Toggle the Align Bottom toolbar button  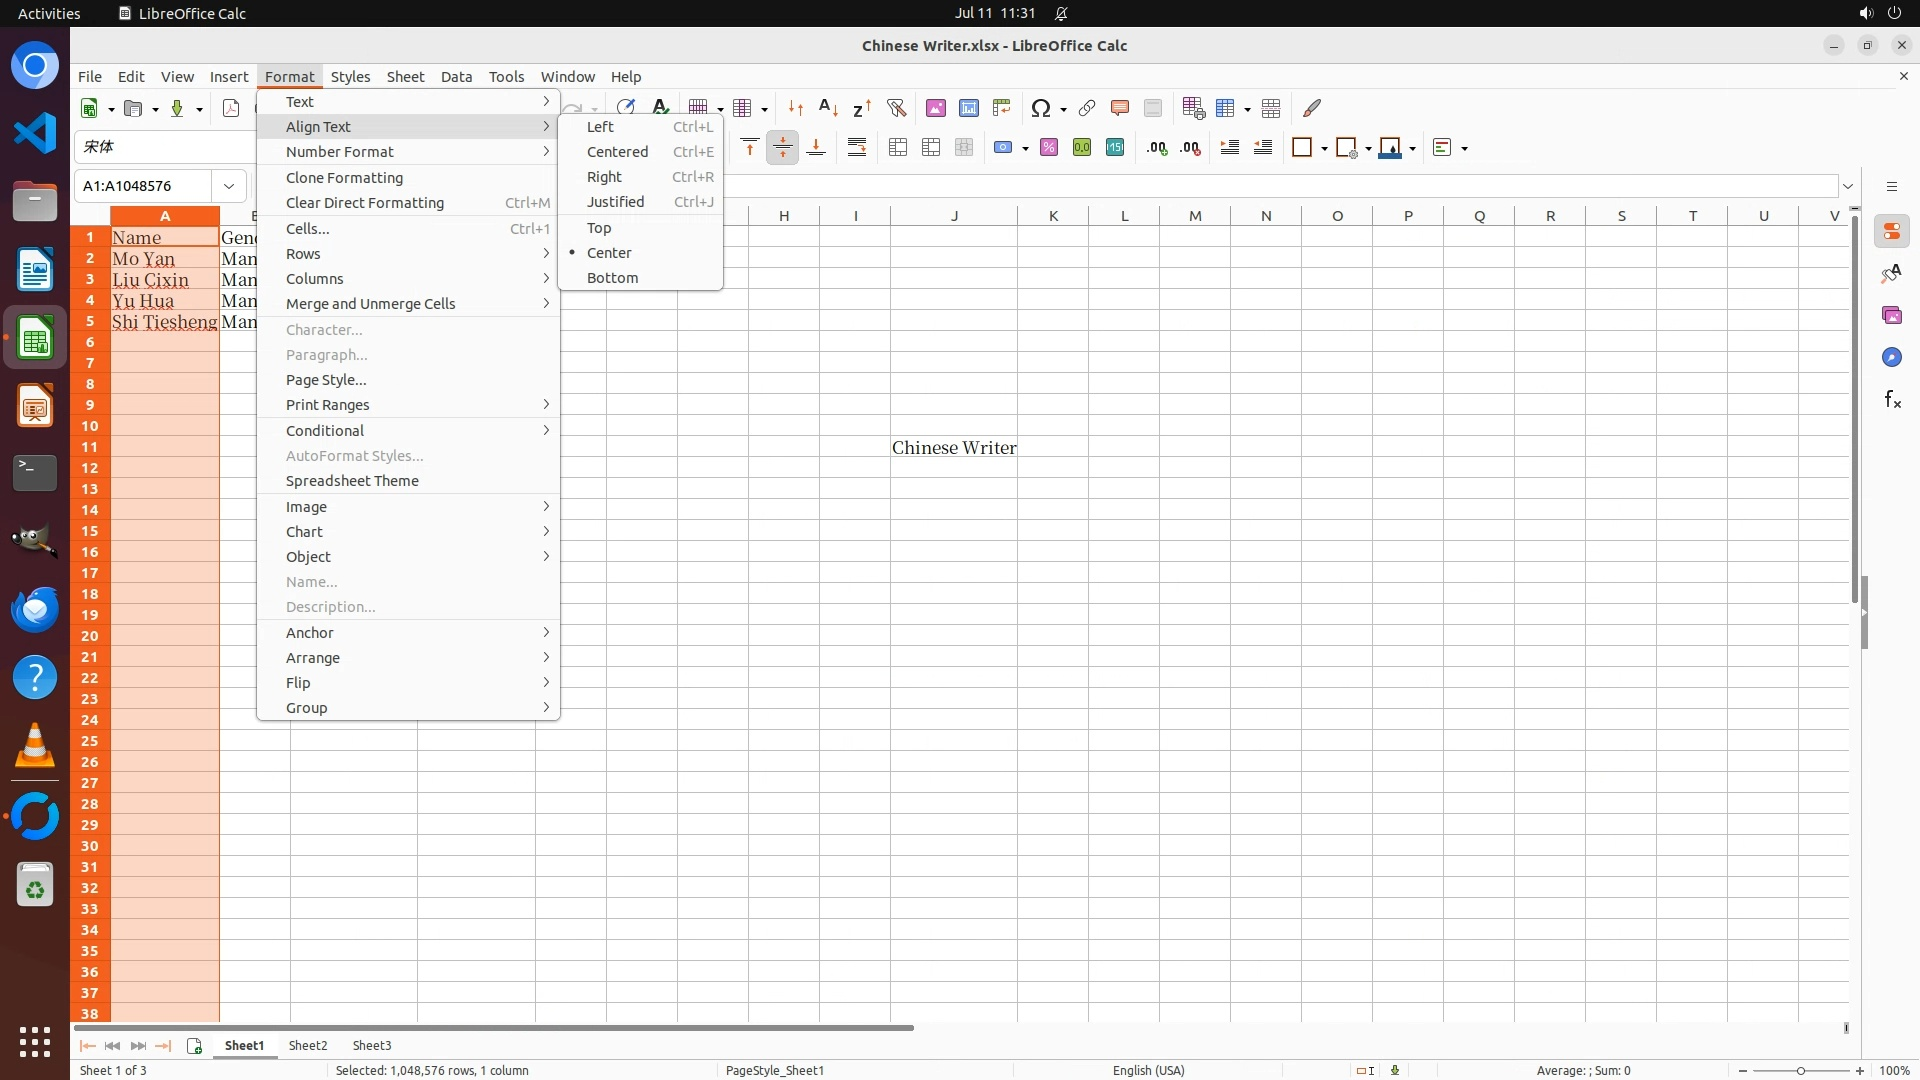[x=816, y=148]
